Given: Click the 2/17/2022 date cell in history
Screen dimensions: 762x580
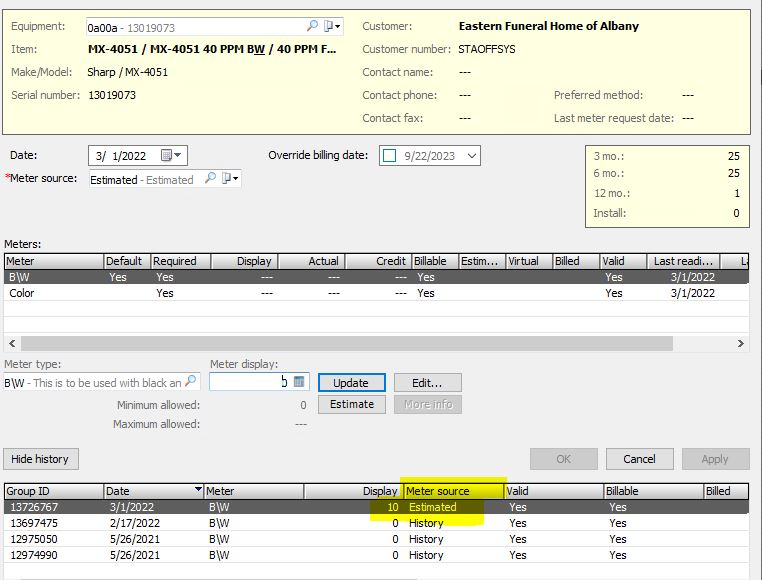Looking at the screenshot, I should tap(135, 523).
